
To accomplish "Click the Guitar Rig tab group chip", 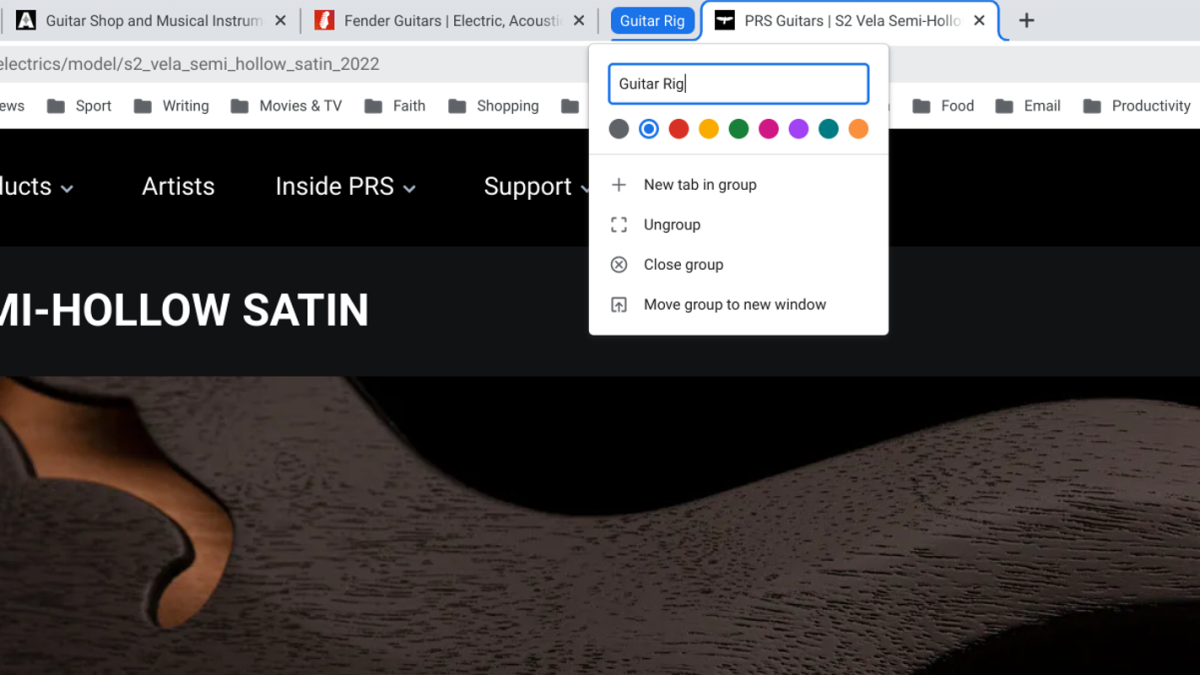I will point(652,20).
